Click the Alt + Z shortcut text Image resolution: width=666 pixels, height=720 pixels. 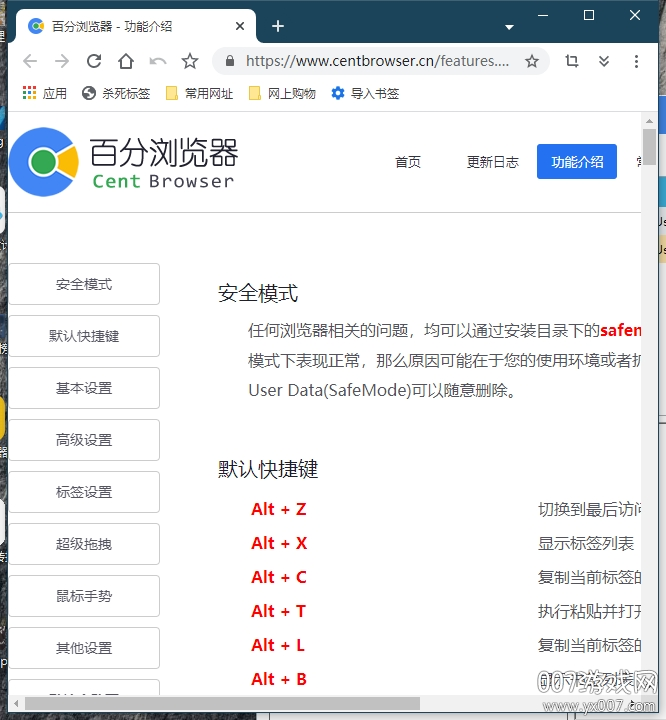[279, 509]
